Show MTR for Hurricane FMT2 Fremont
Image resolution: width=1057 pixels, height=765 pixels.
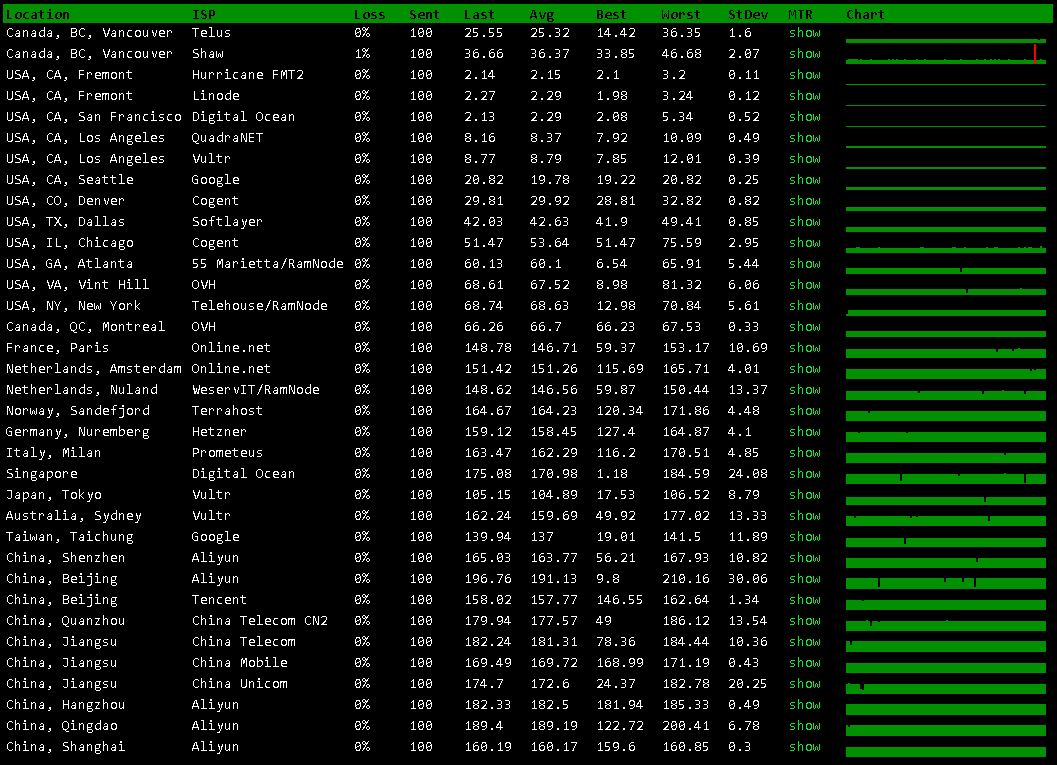click(x=804, y=74)
